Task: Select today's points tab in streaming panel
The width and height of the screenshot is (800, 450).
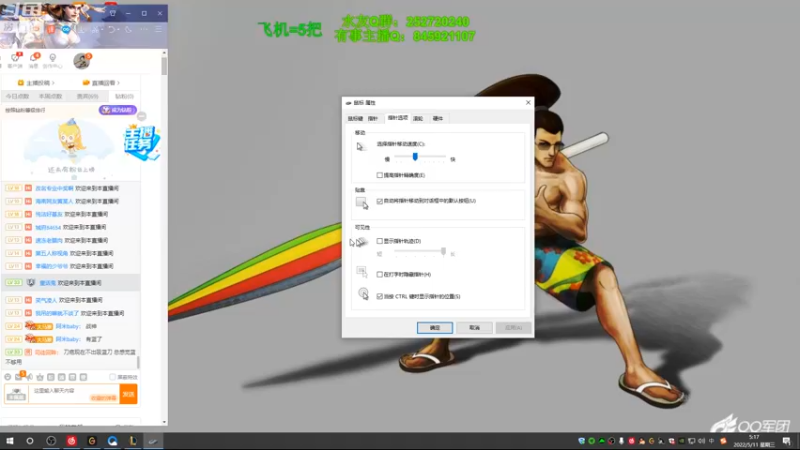Action: [x=17, y=96]
